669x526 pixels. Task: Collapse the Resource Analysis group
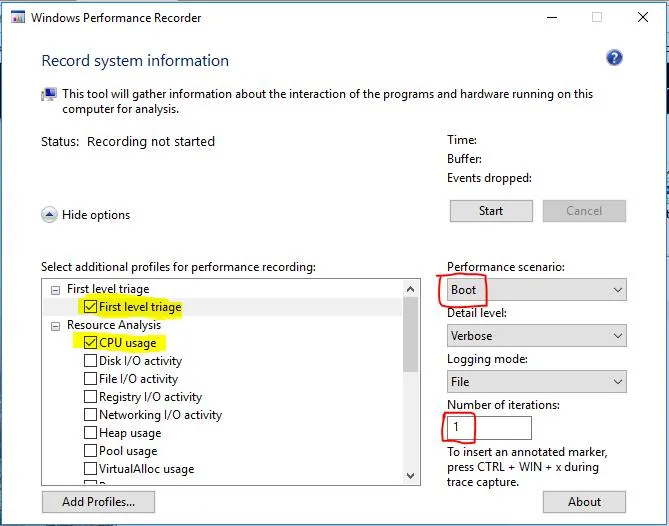pos(55,326)
